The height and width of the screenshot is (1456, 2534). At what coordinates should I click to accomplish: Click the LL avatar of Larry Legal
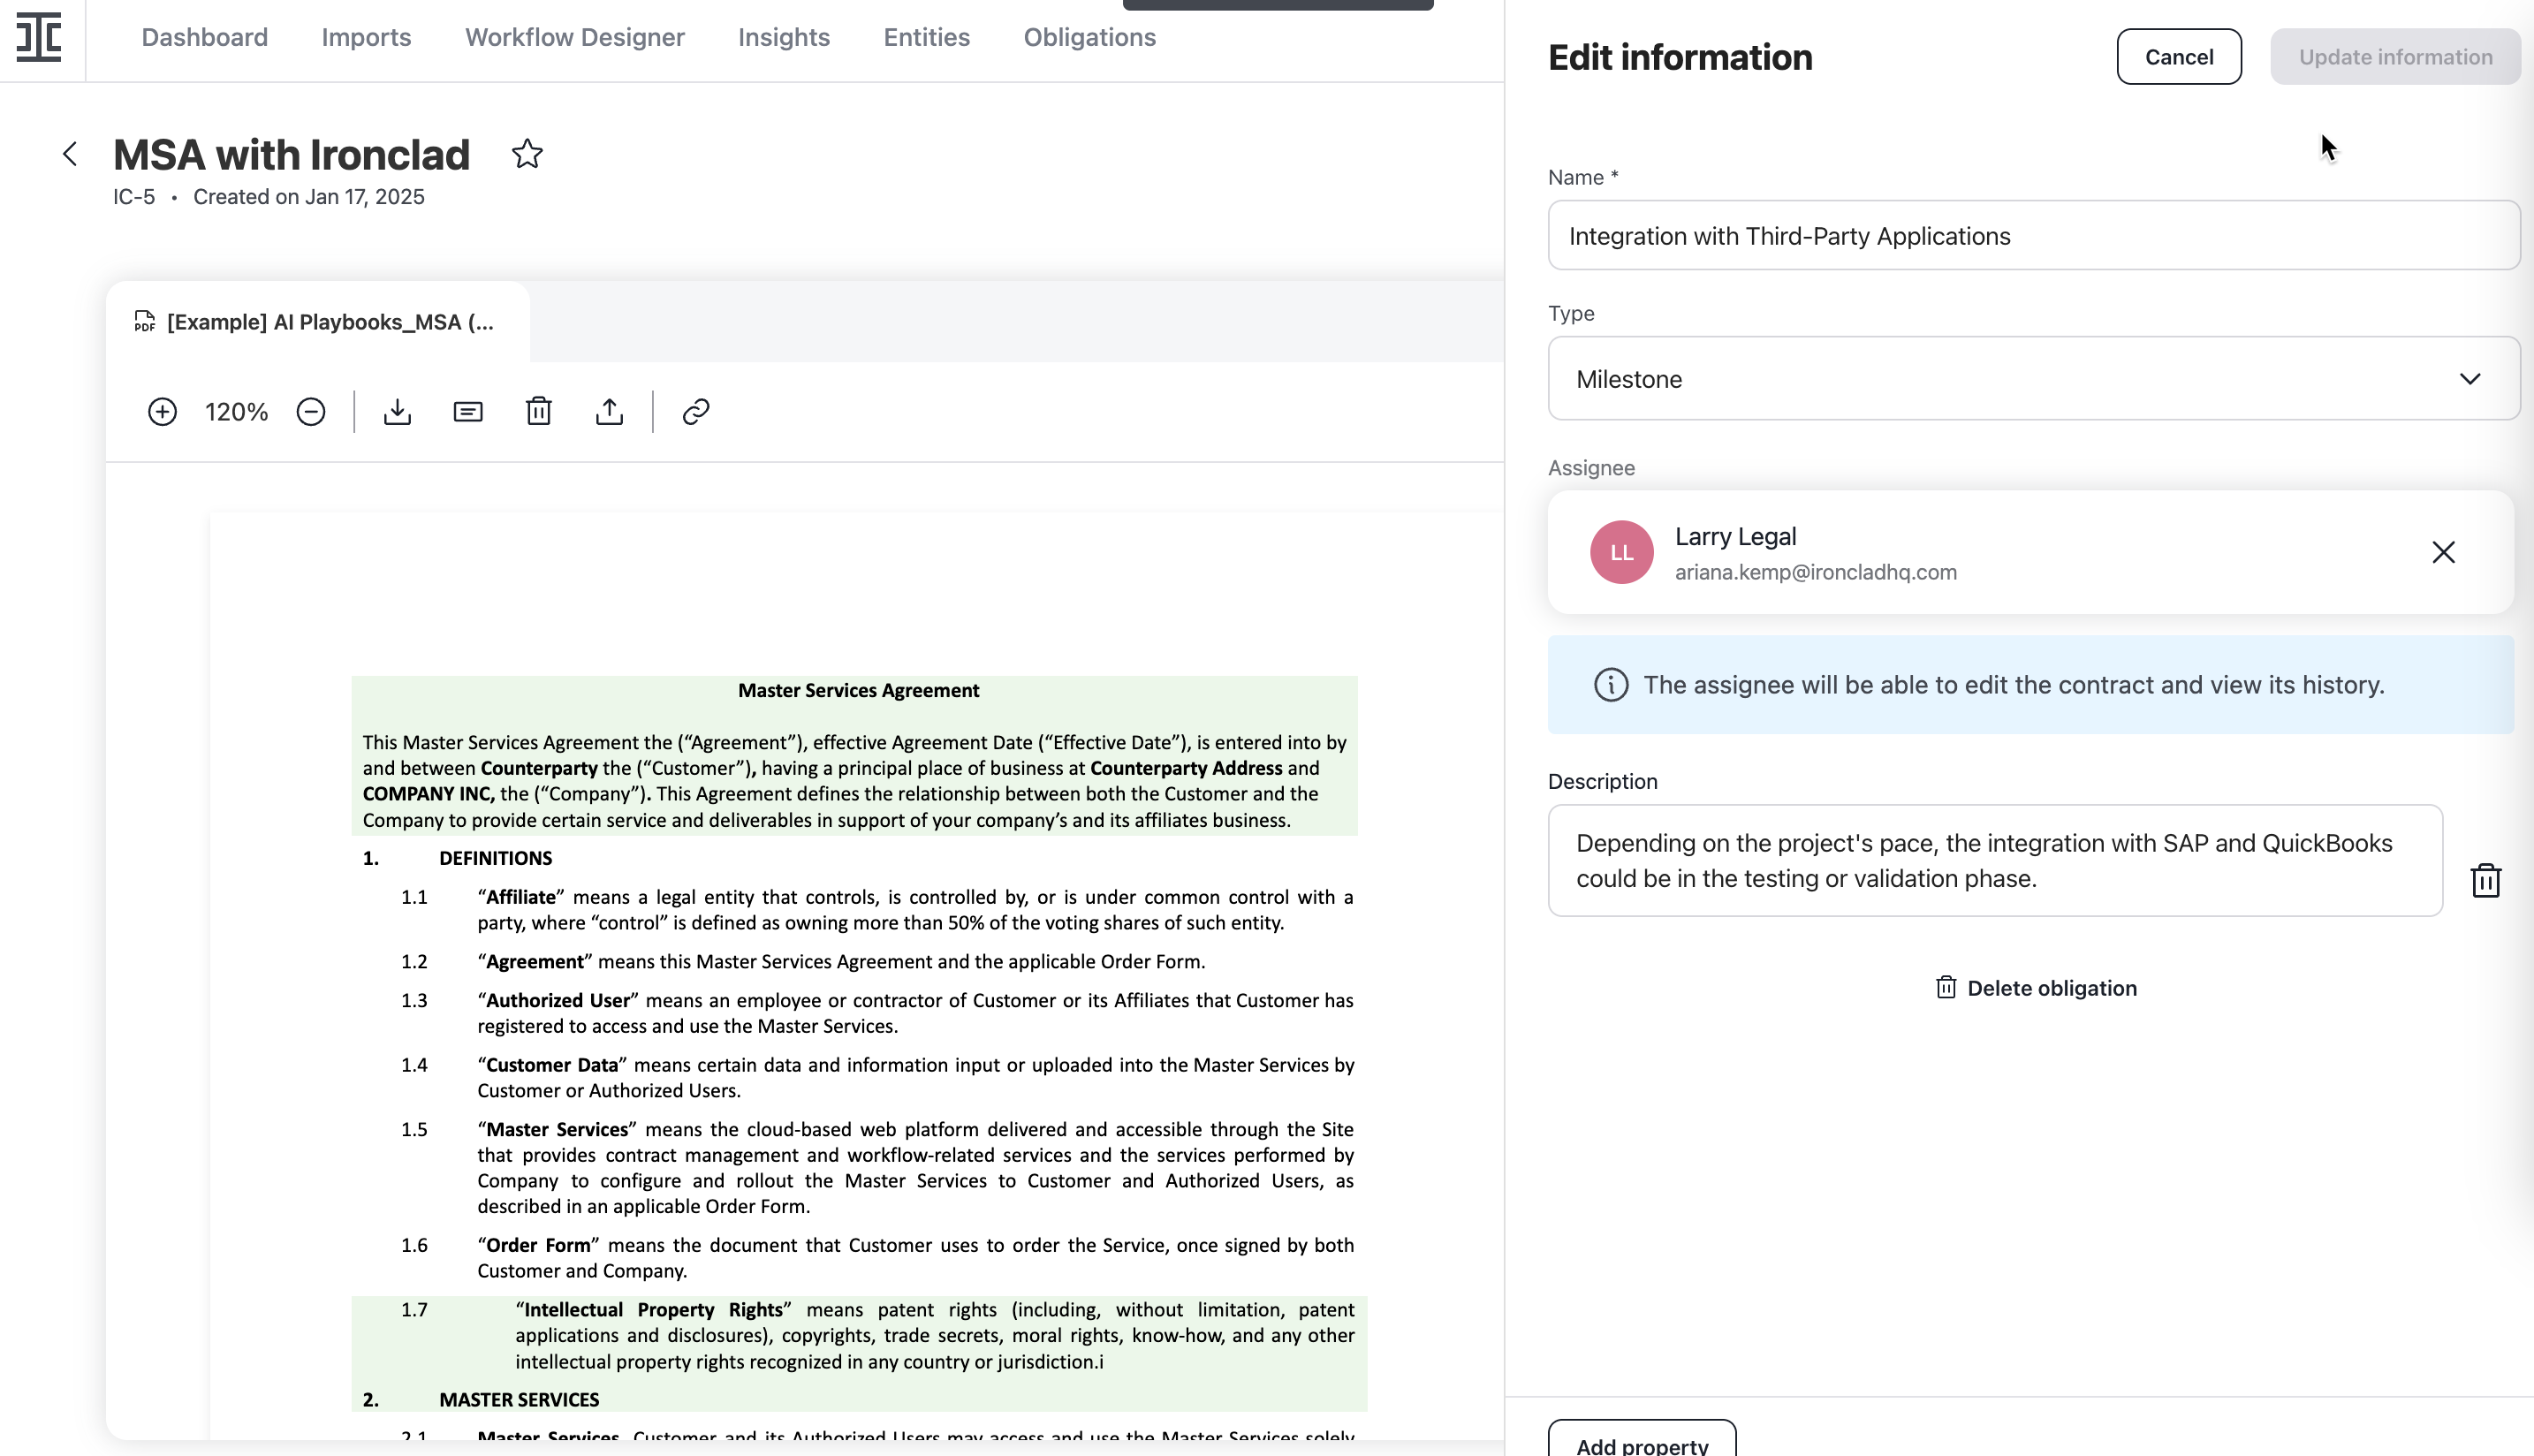click(1621, 552)
